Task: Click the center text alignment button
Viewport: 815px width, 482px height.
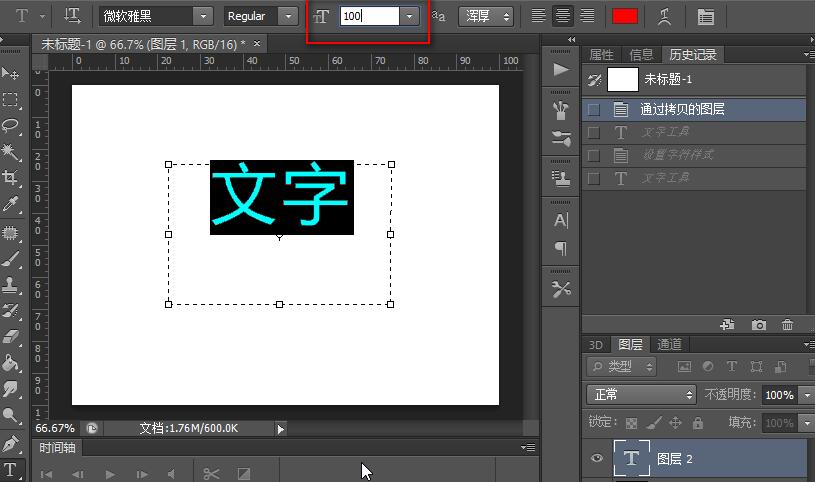Action: [564, 16]
